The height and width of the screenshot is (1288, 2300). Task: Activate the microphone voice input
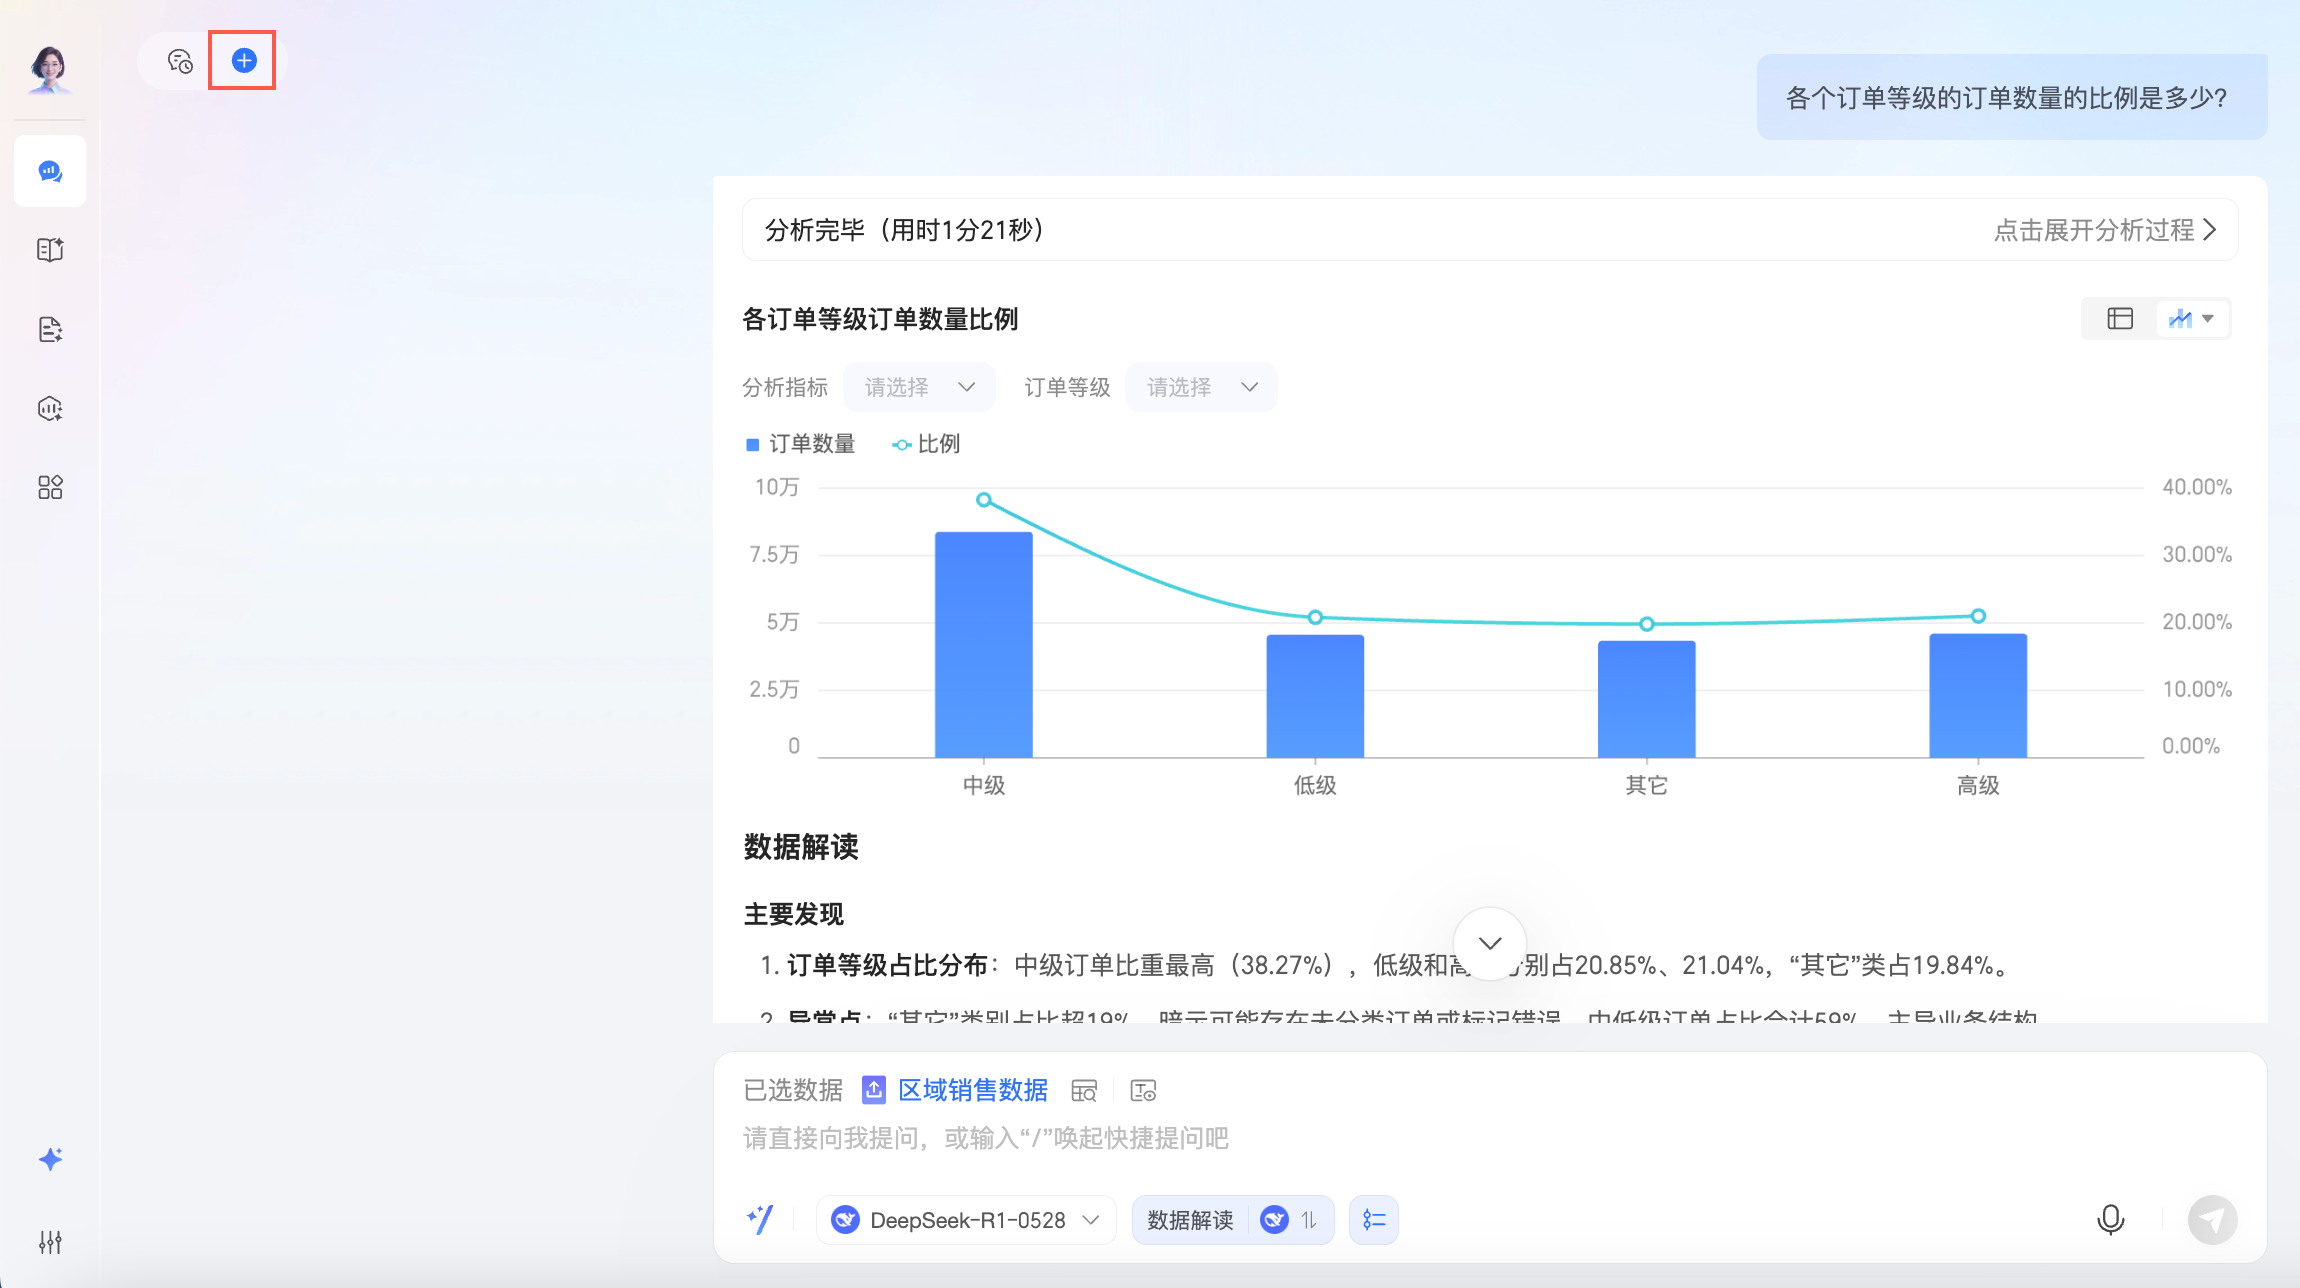click(x=2110, y=1220)
